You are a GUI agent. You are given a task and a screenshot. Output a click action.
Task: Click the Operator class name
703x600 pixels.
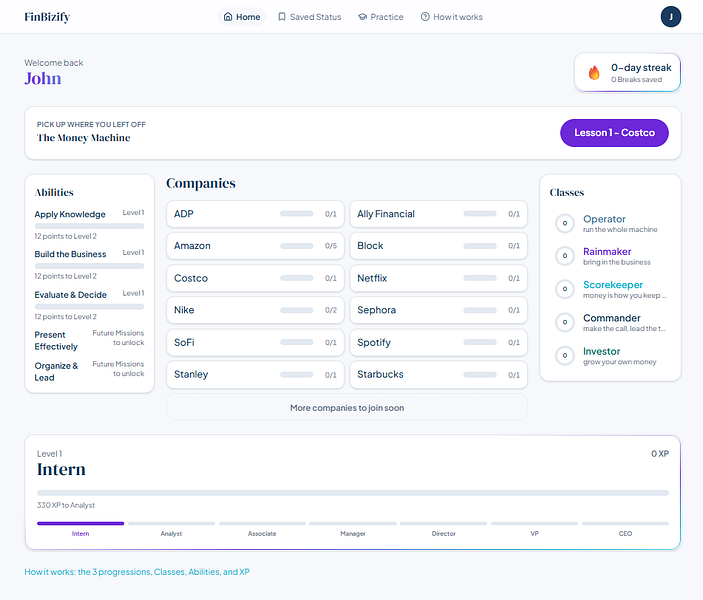click(x=604, y=219)
